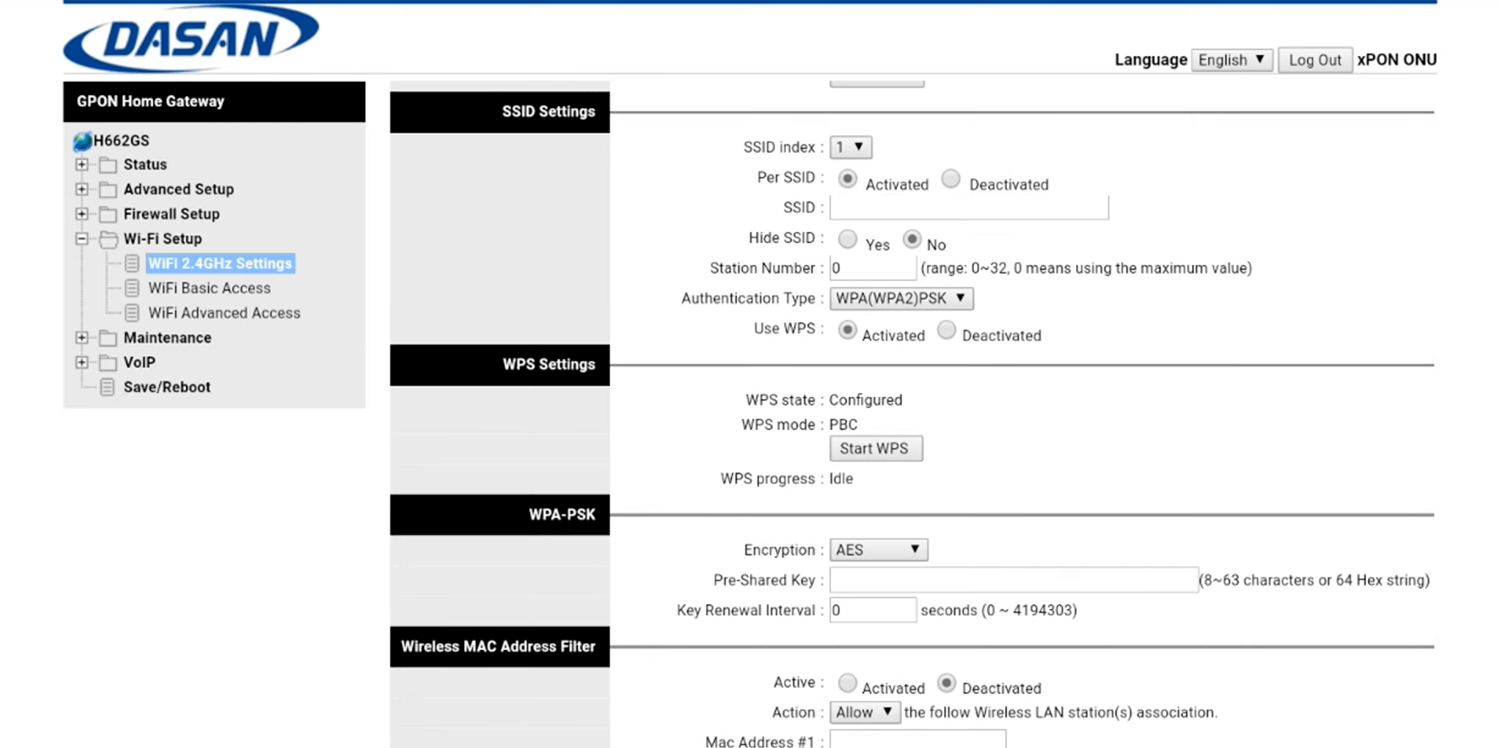Image resolution: width=1500 pixels, height=748 pixels.
Task: Click the Log Out button
Action: tap(1314, 60)
